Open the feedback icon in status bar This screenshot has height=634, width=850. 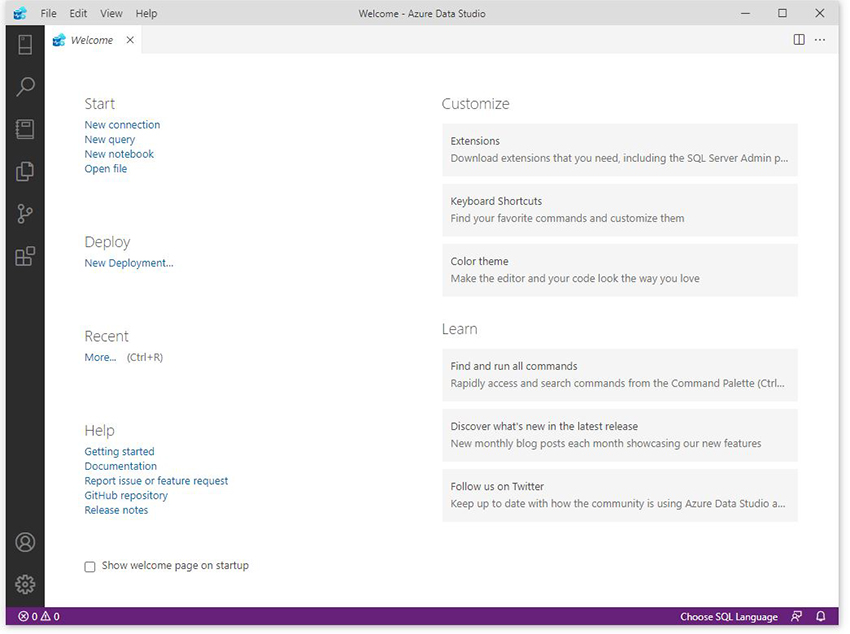(x=796, y=617)
